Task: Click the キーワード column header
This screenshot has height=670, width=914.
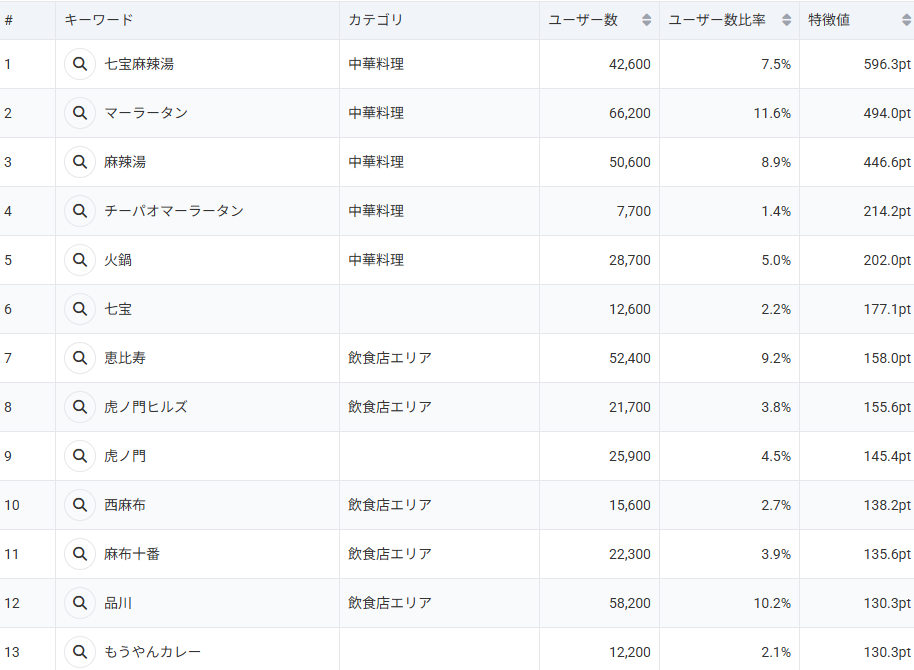Action: pos(99,20)
